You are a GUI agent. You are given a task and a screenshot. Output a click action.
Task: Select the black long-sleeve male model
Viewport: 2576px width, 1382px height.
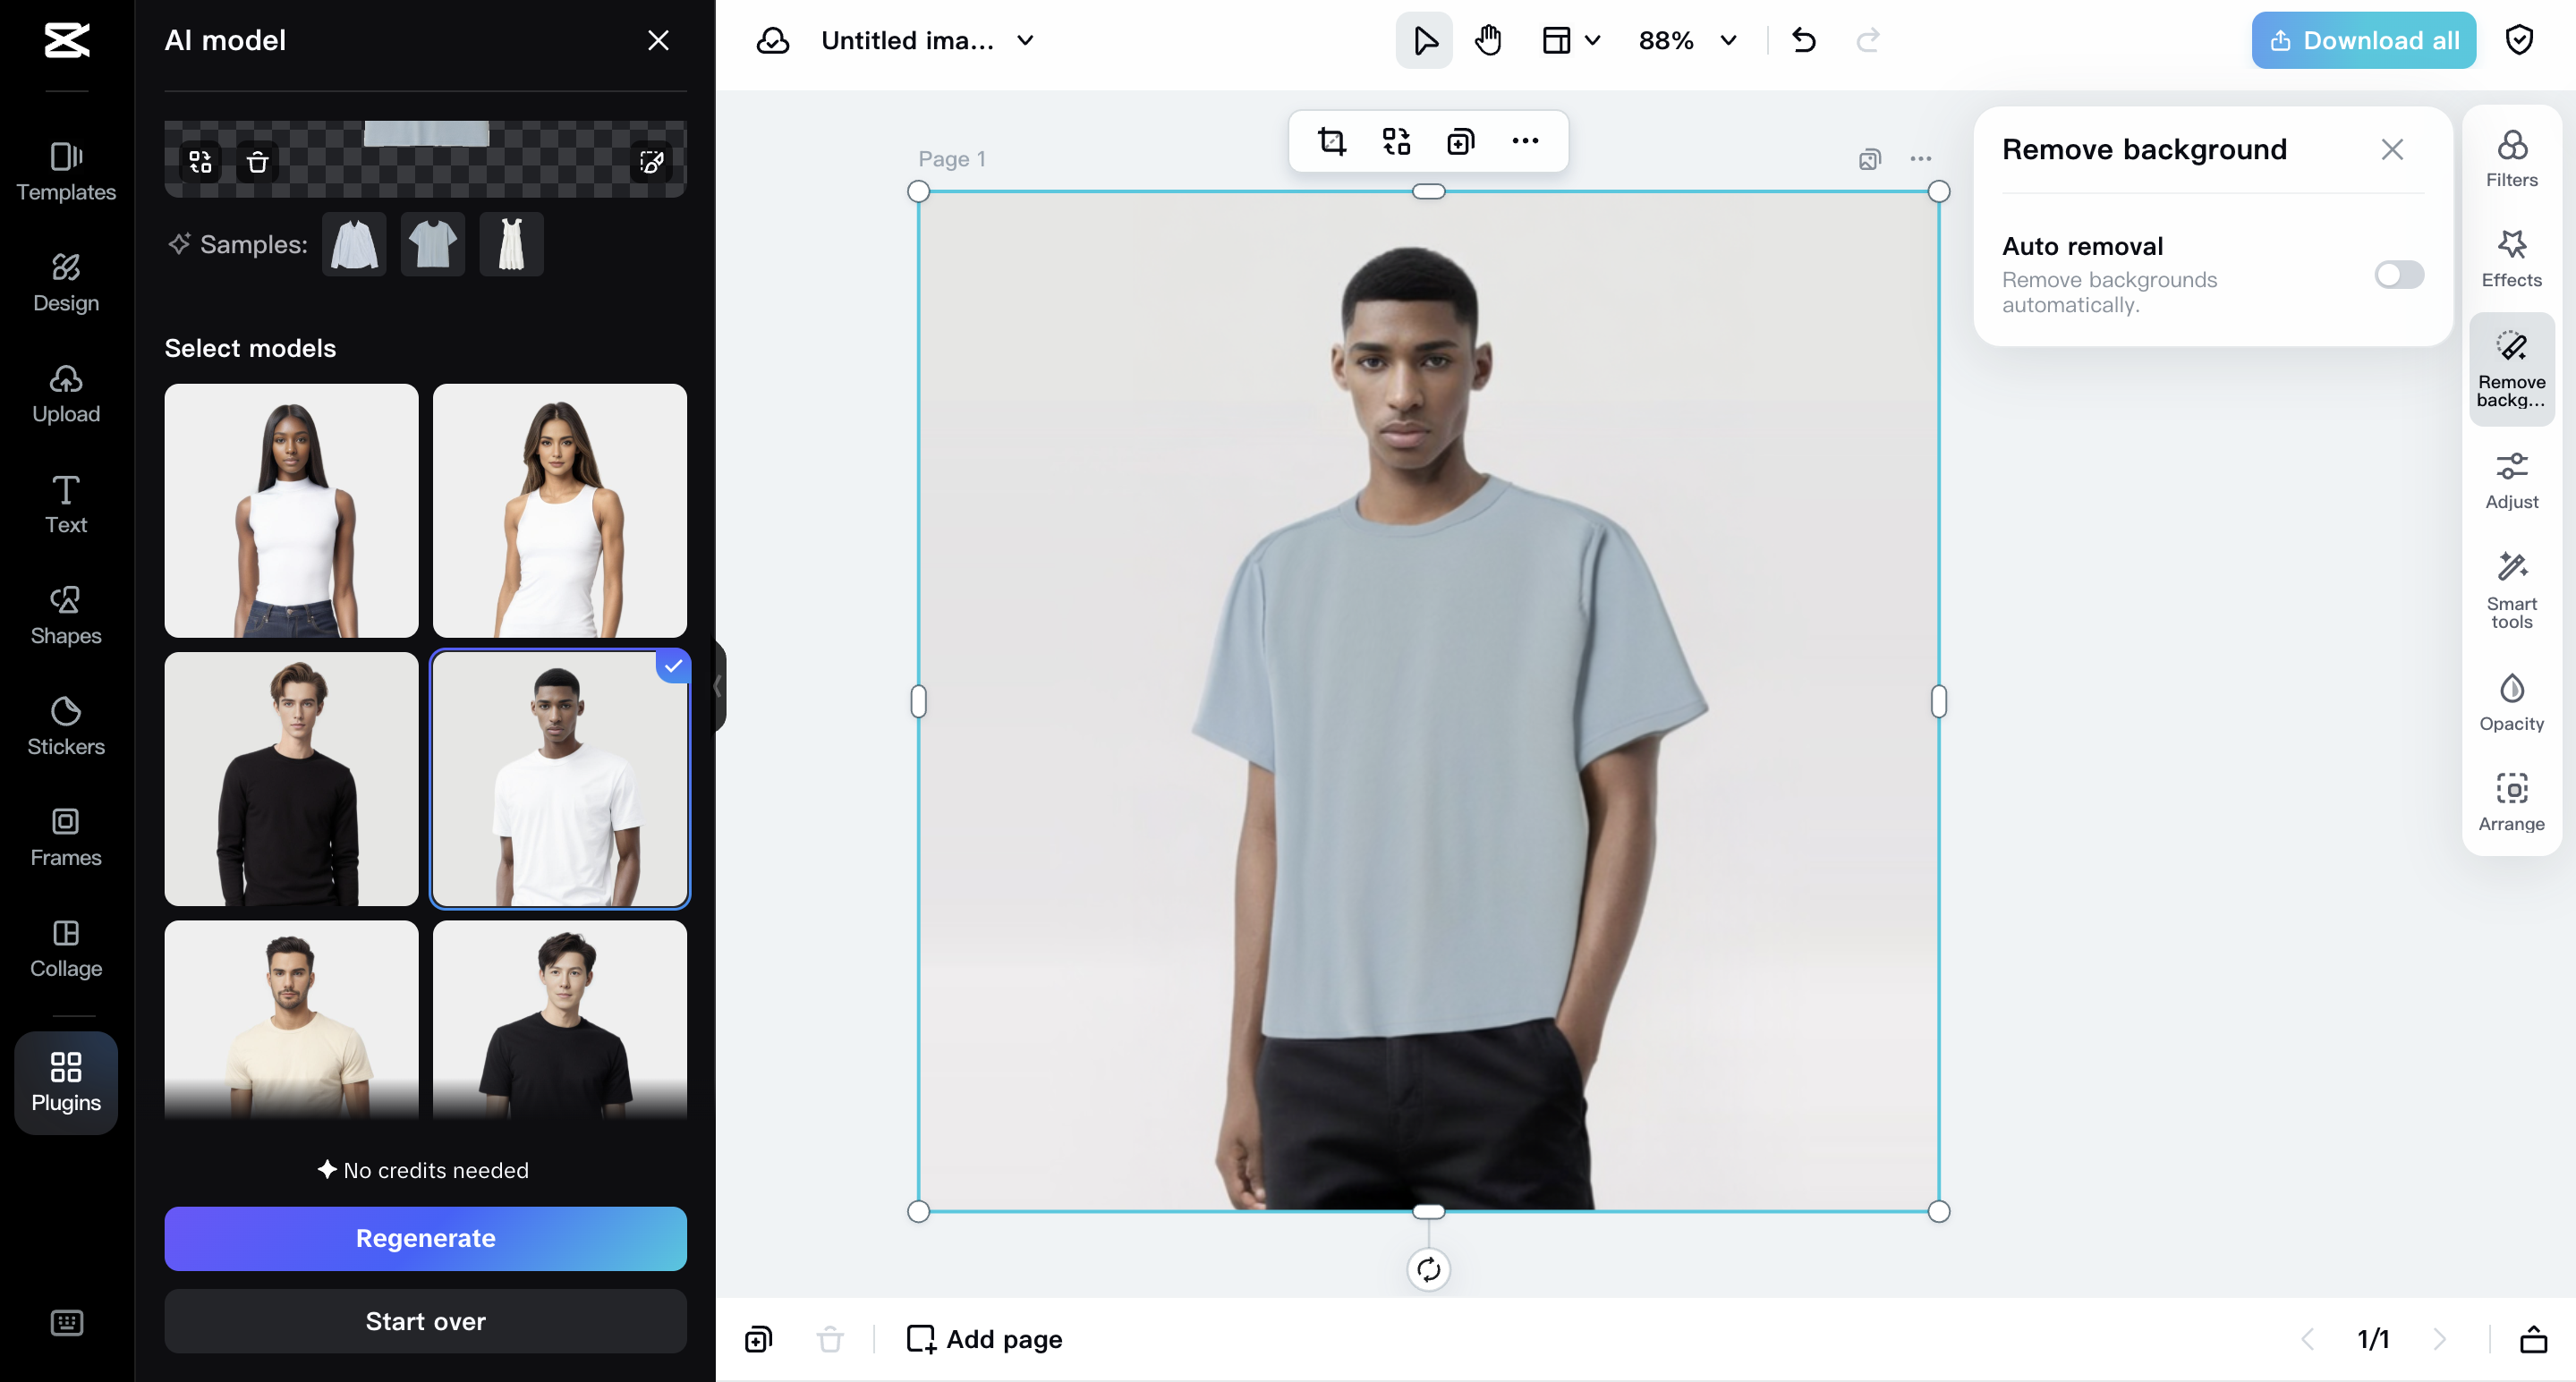click(x=291, y=779)
